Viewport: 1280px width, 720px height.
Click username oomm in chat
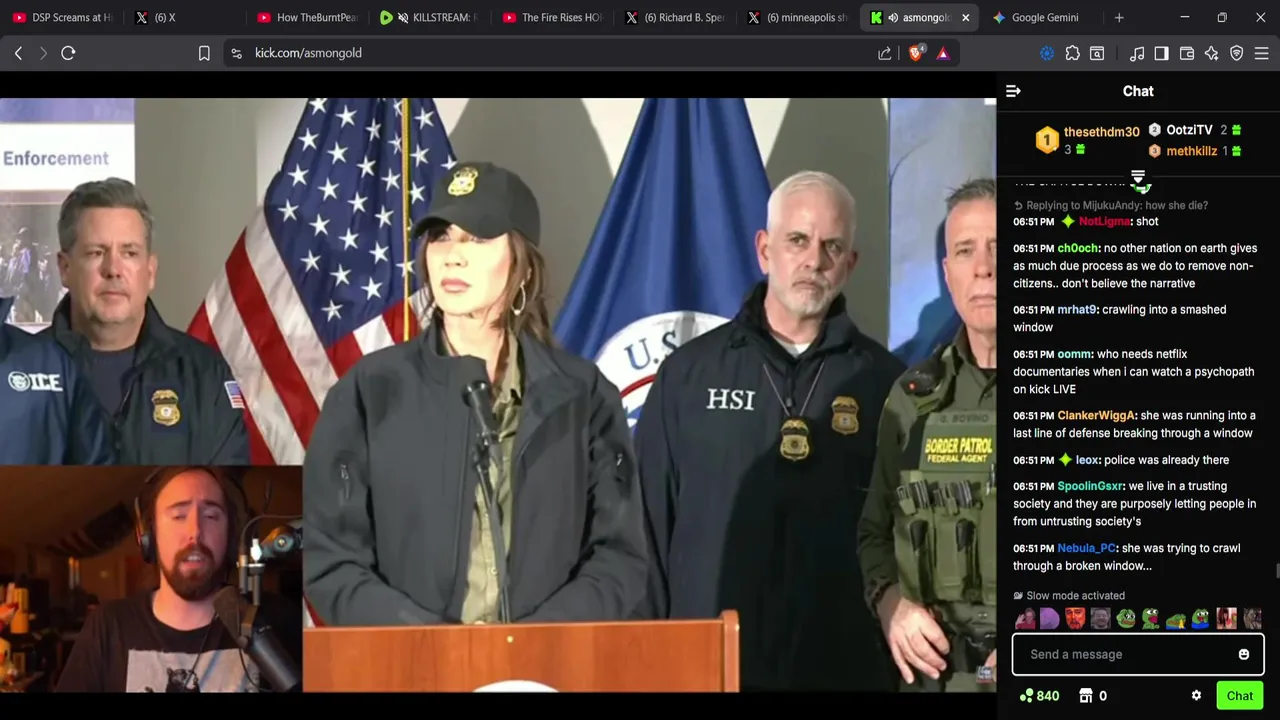(1074, 354)
